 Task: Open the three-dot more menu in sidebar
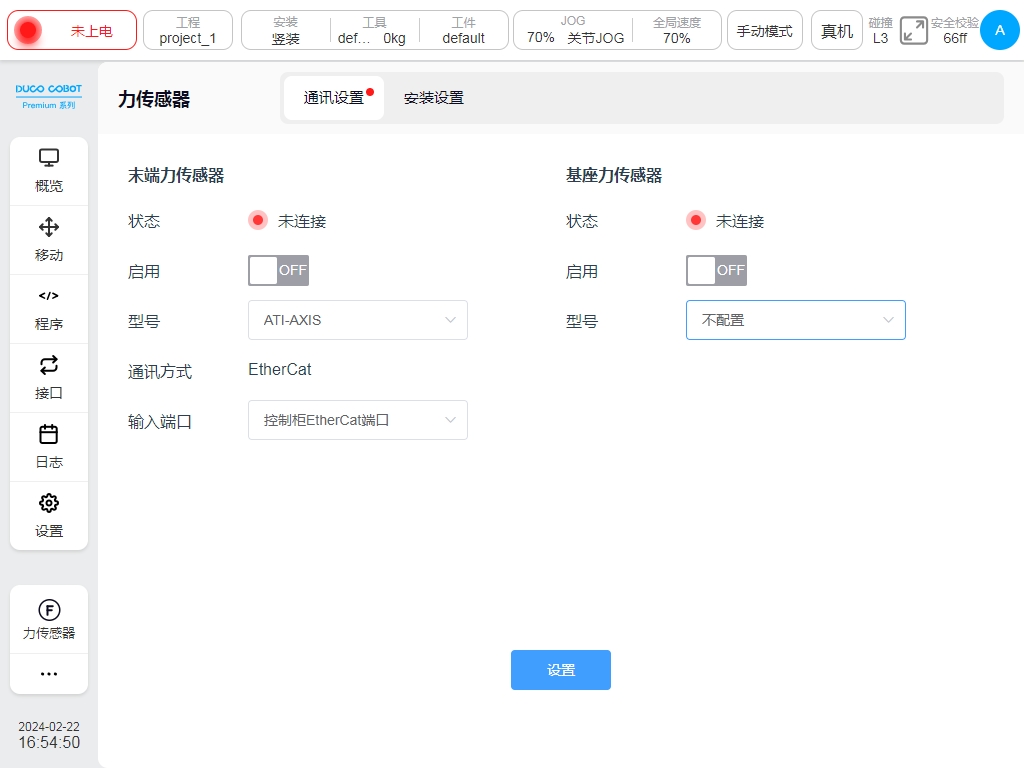(x=49, y=674)
